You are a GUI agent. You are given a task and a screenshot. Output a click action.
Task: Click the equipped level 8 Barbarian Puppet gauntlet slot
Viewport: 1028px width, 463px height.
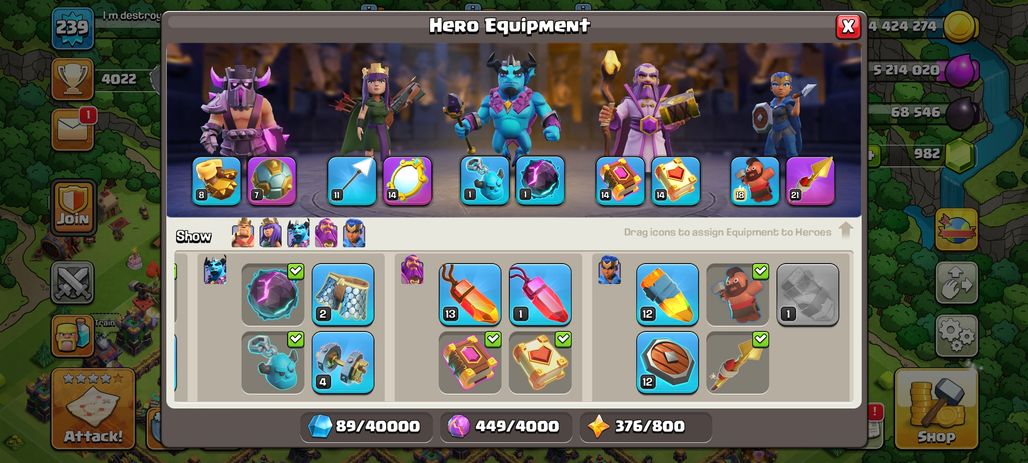(216, 181)
